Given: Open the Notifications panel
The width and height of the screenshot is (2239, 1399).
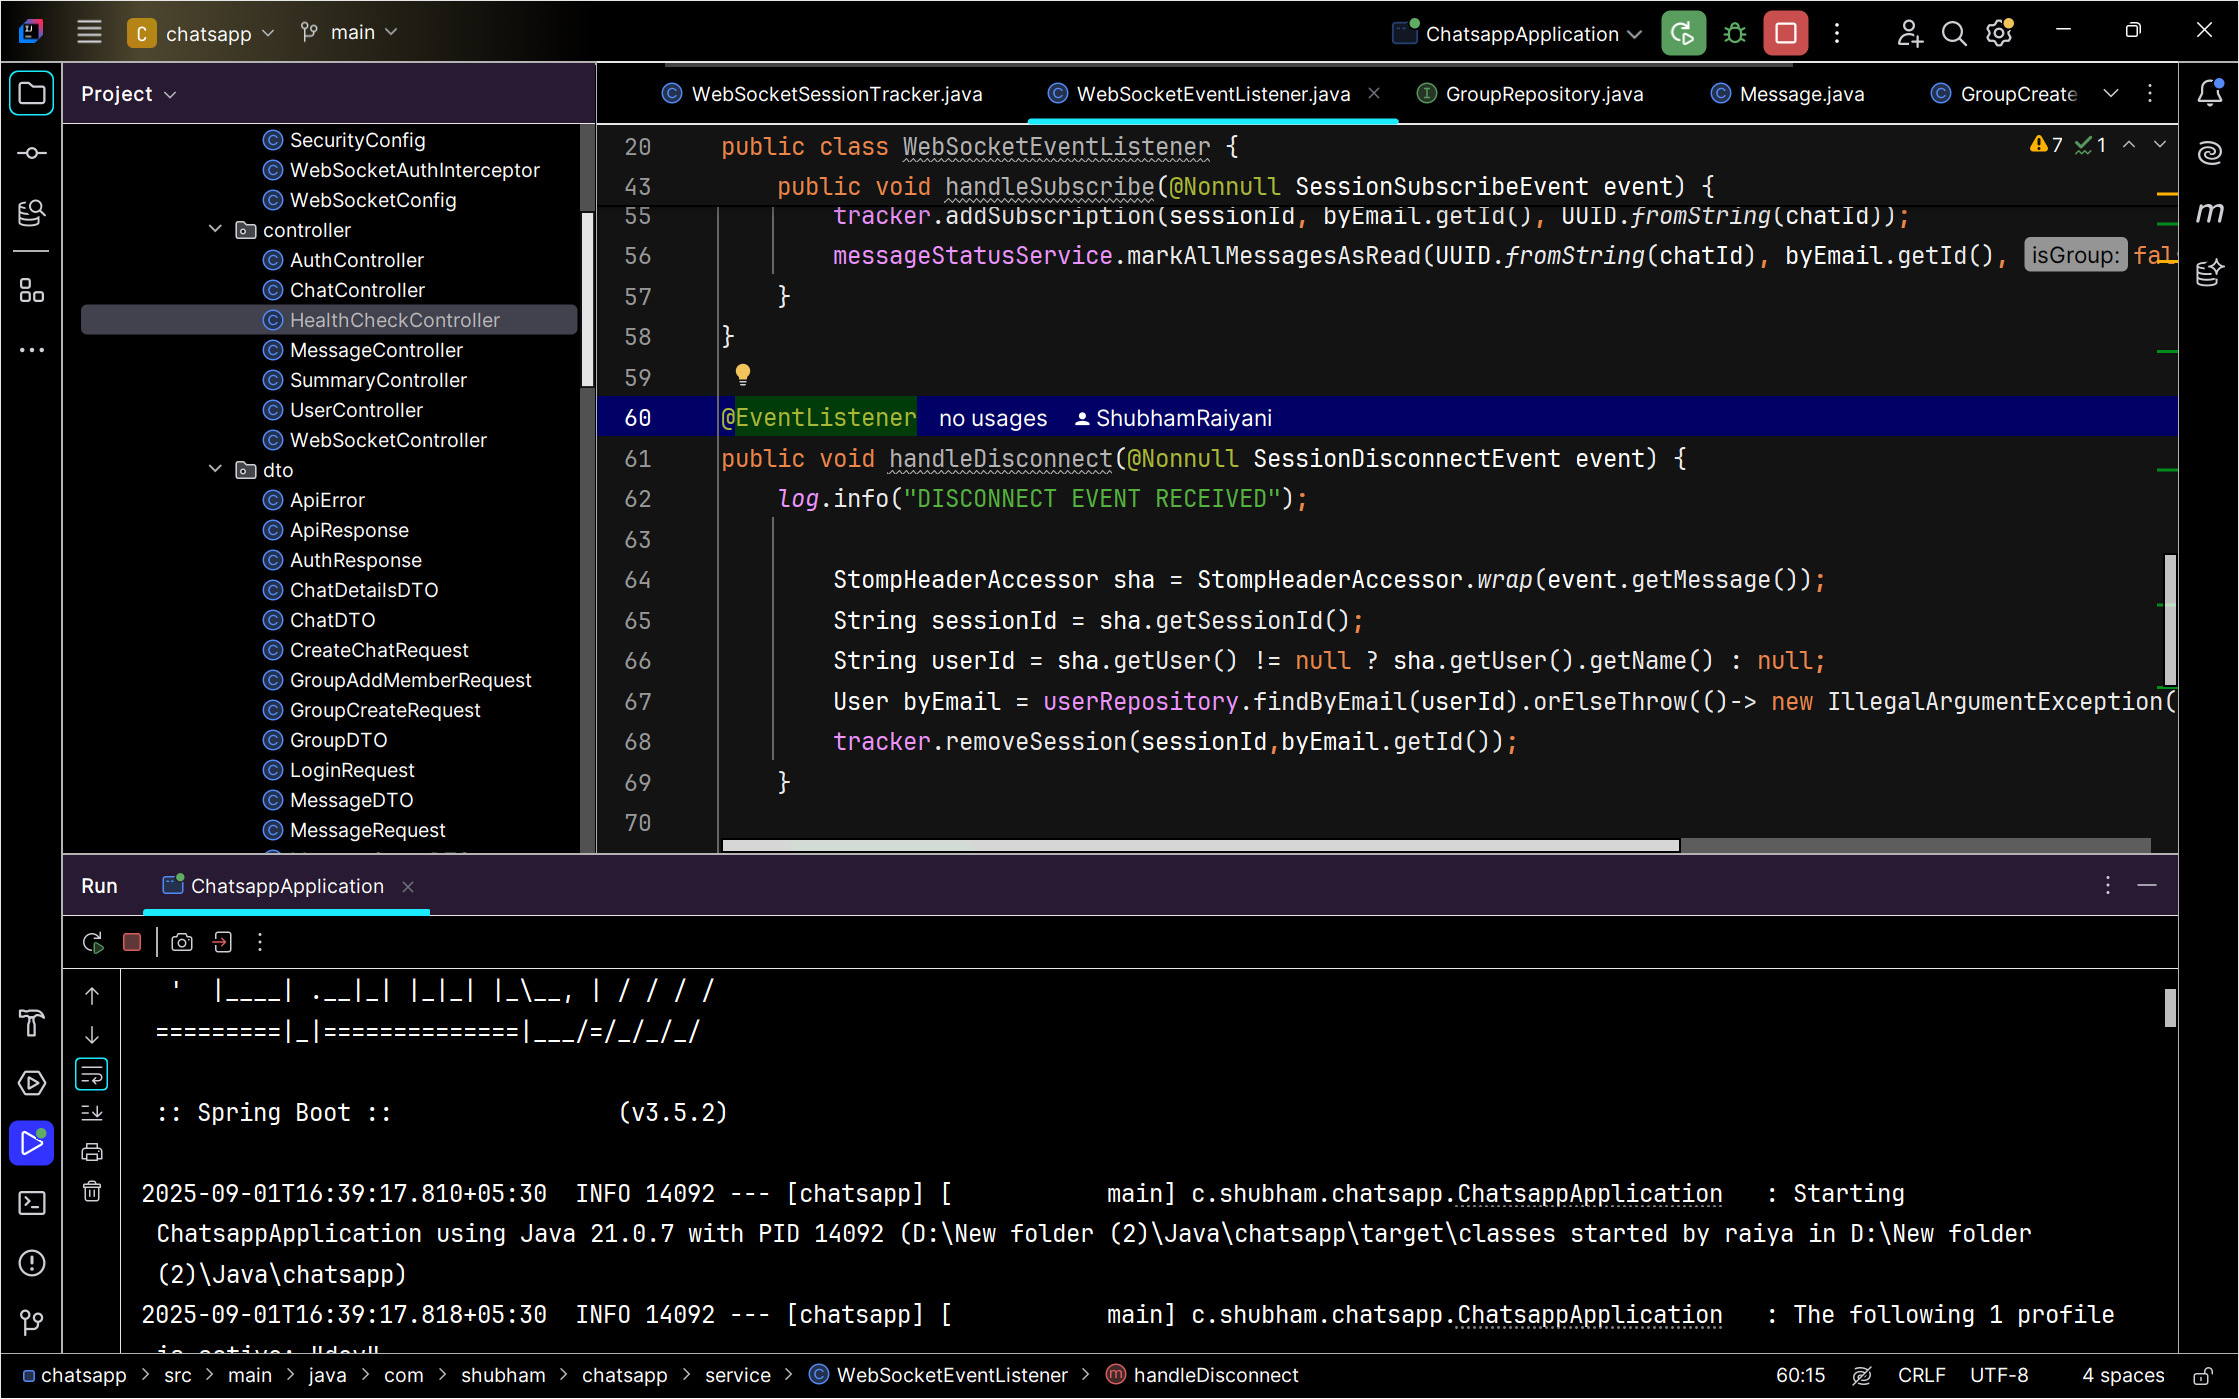Looking at the screenshot, I should [x=2209, y=94].
